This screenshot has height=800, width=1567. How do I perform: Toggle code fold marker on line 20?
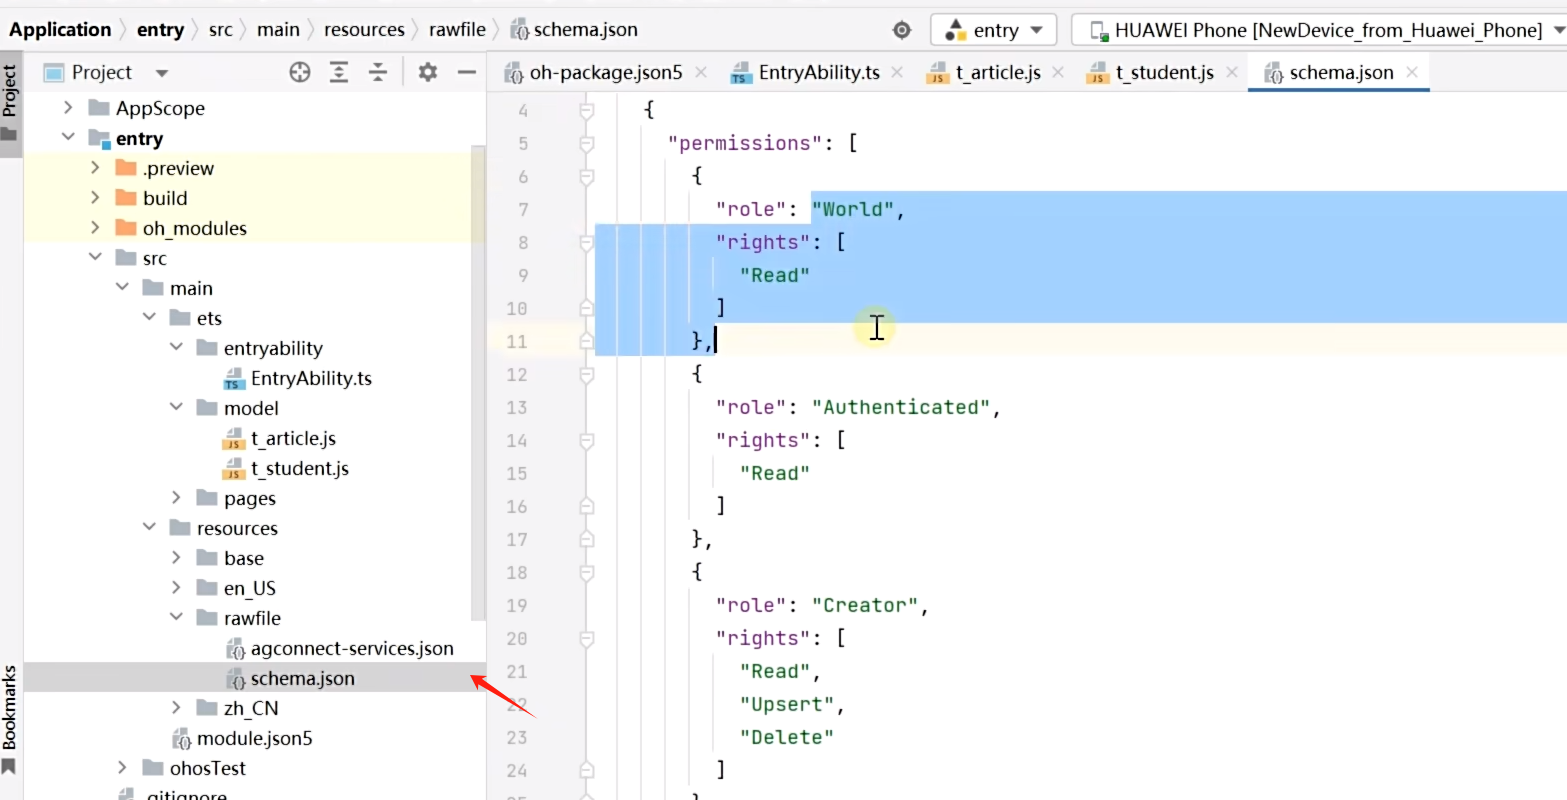pyautogui.click(x=586, y=639)
